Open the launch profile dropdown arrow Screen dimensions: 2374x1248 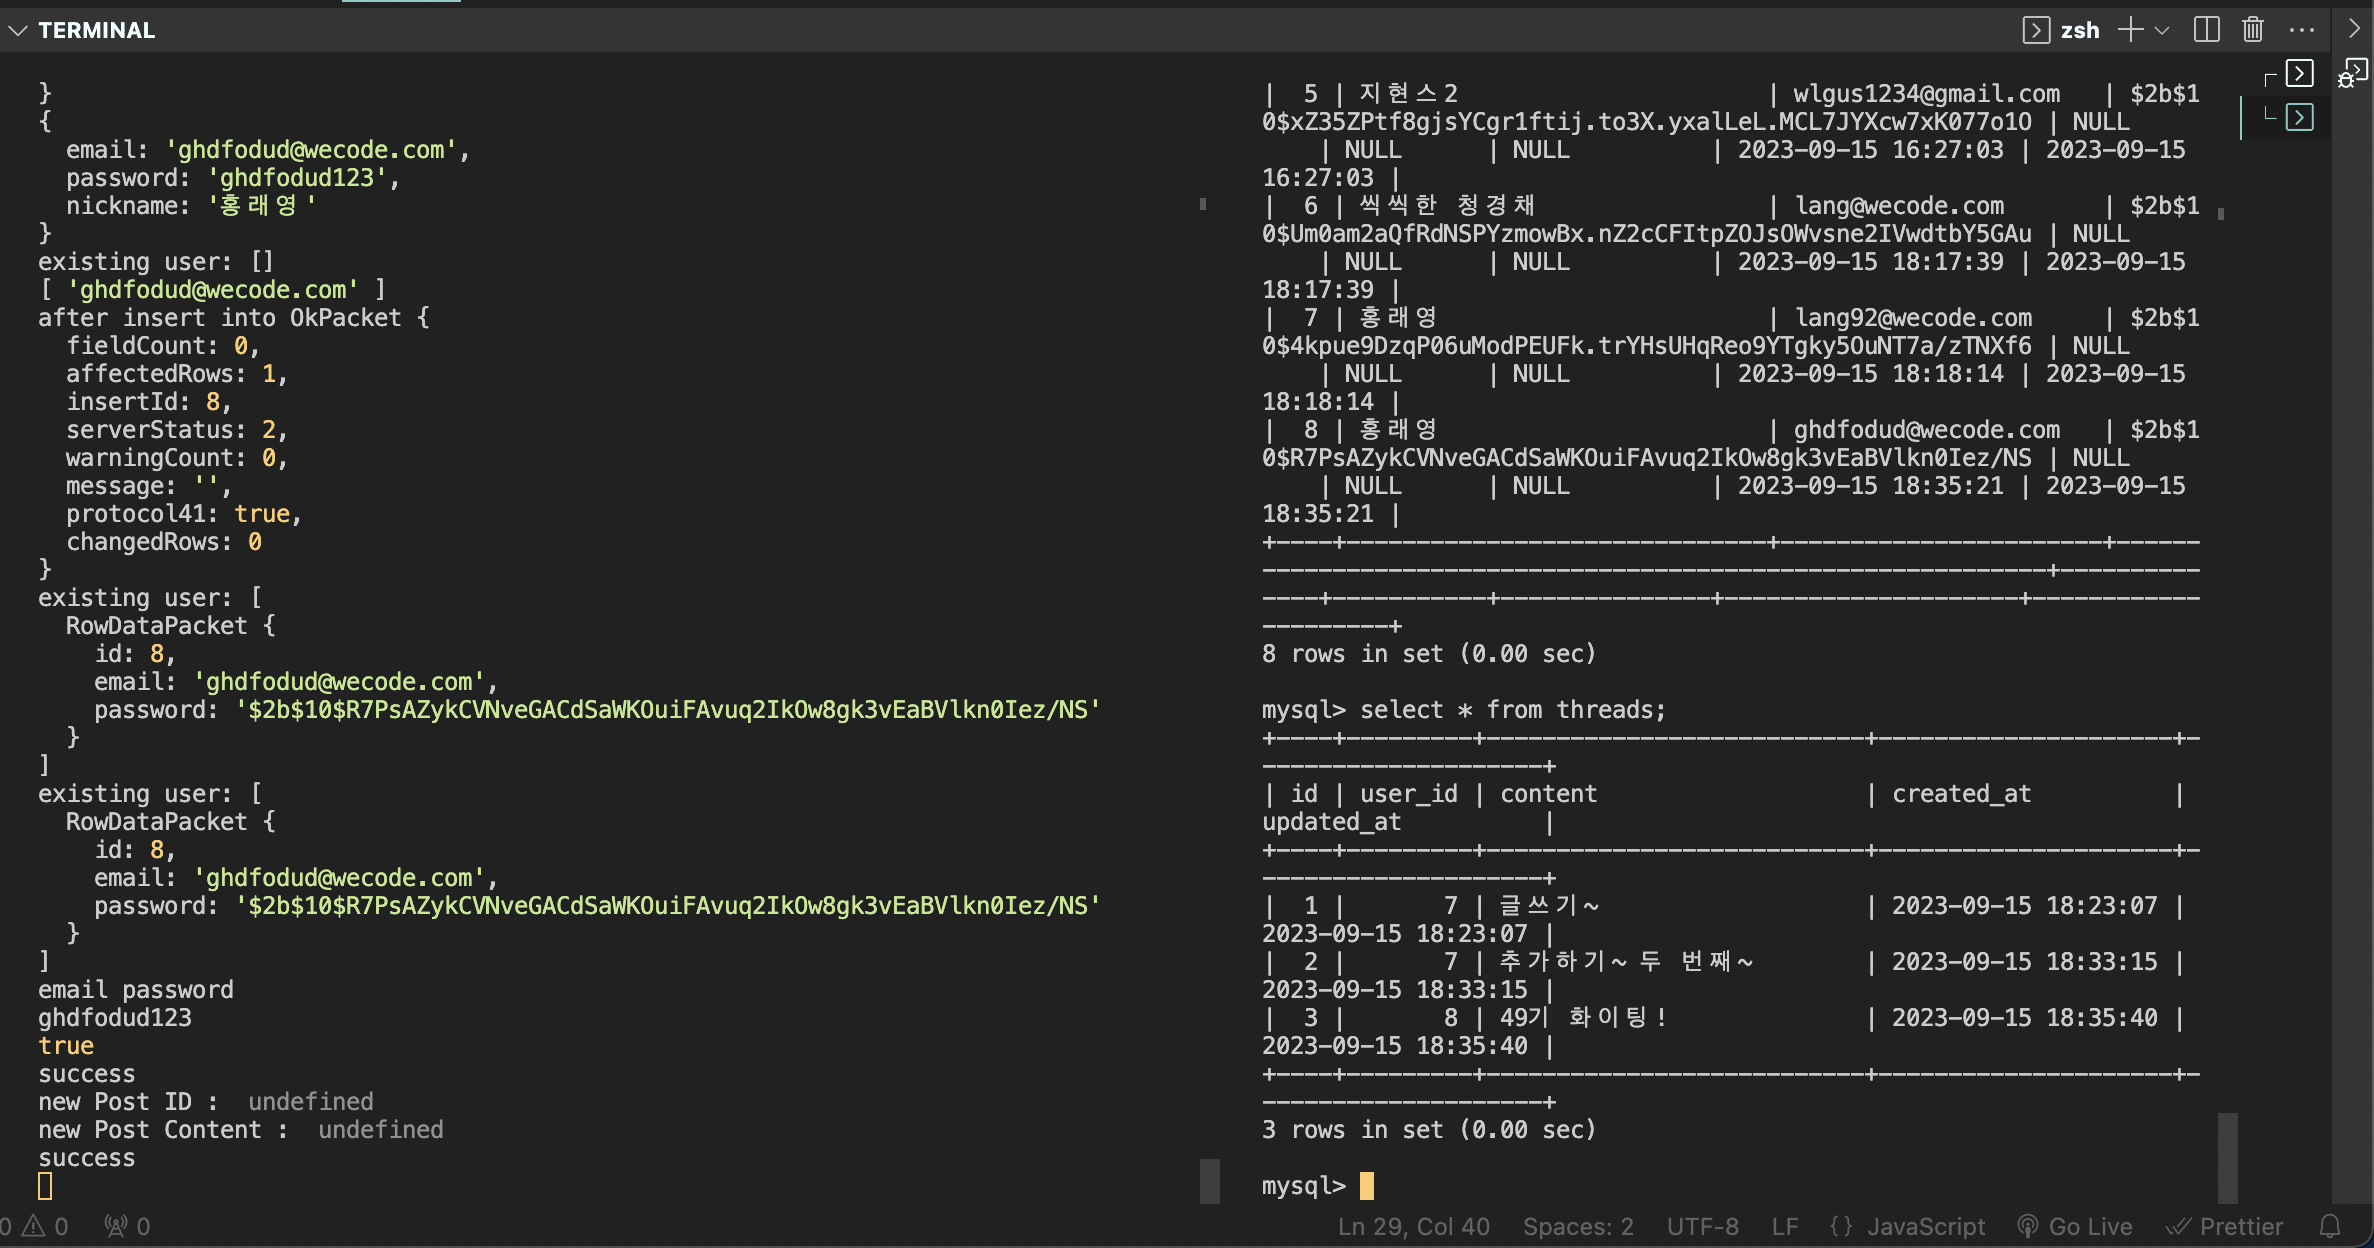2162,30
